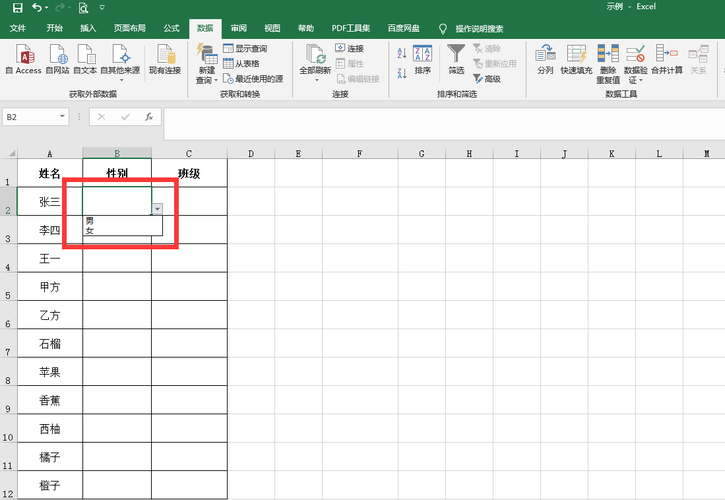Switch to the 视图 ribbon tab
Image resolution: width=725 pixels, height=500 pixels.
[x=272, y=28]
